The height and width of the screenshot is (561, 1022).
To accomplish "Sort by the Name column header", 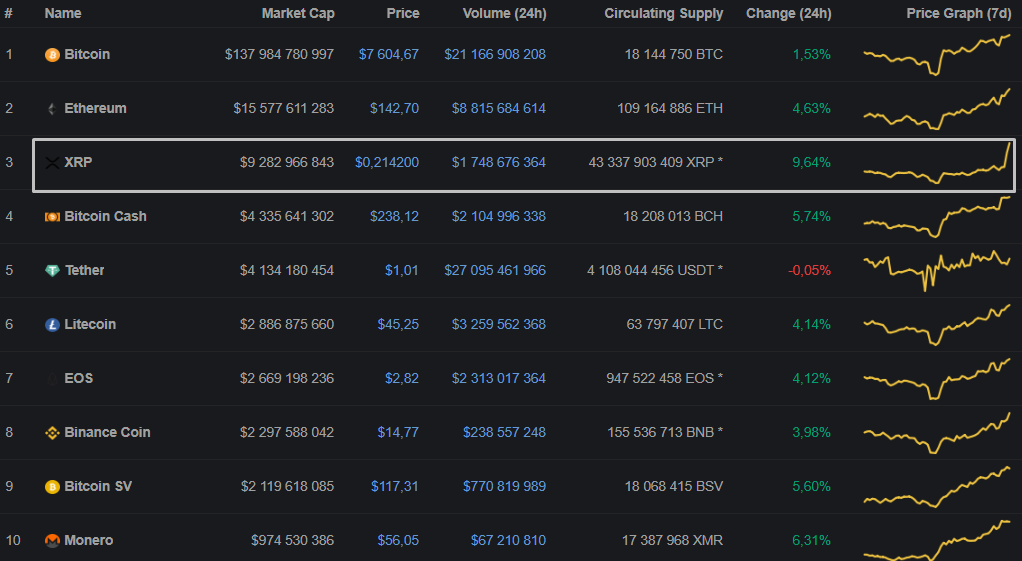I will pos(63,13).
